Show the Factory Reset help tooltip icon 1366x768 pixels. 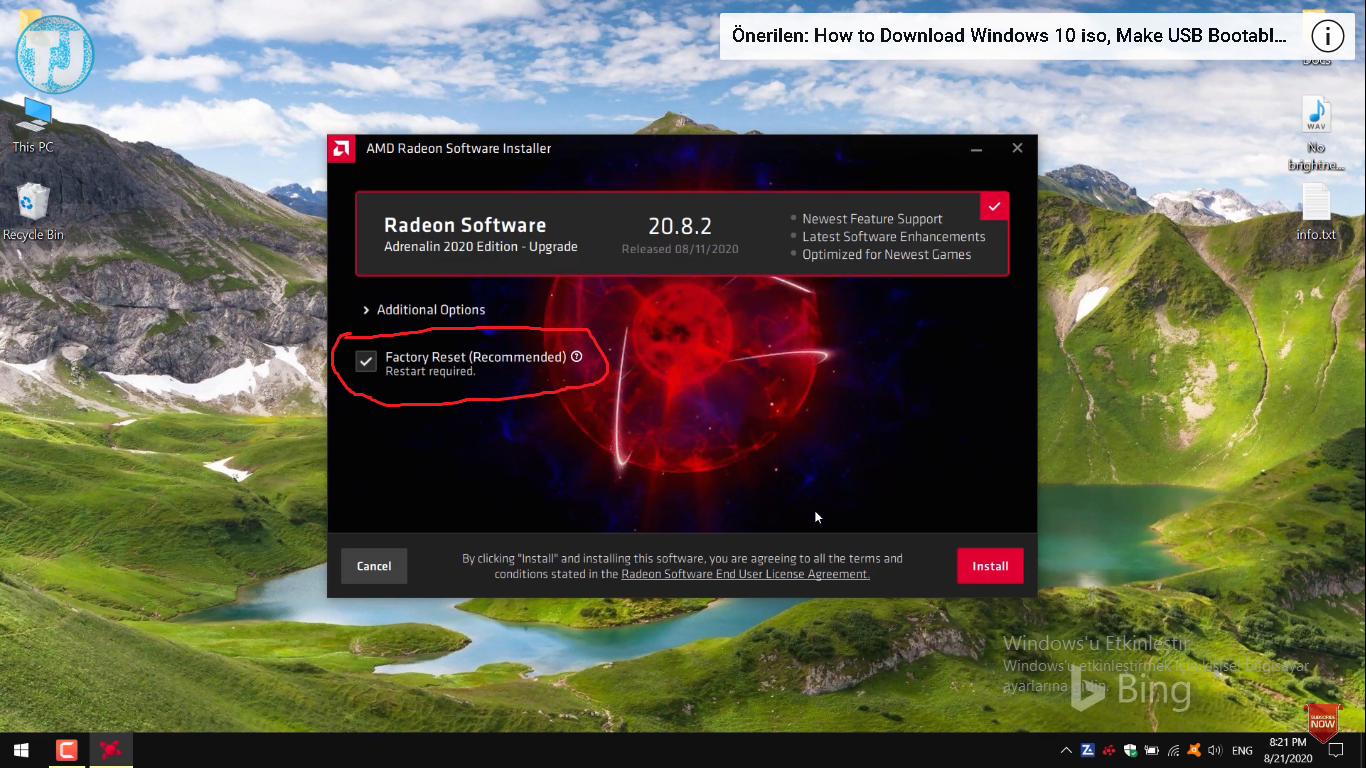(577, 356)
